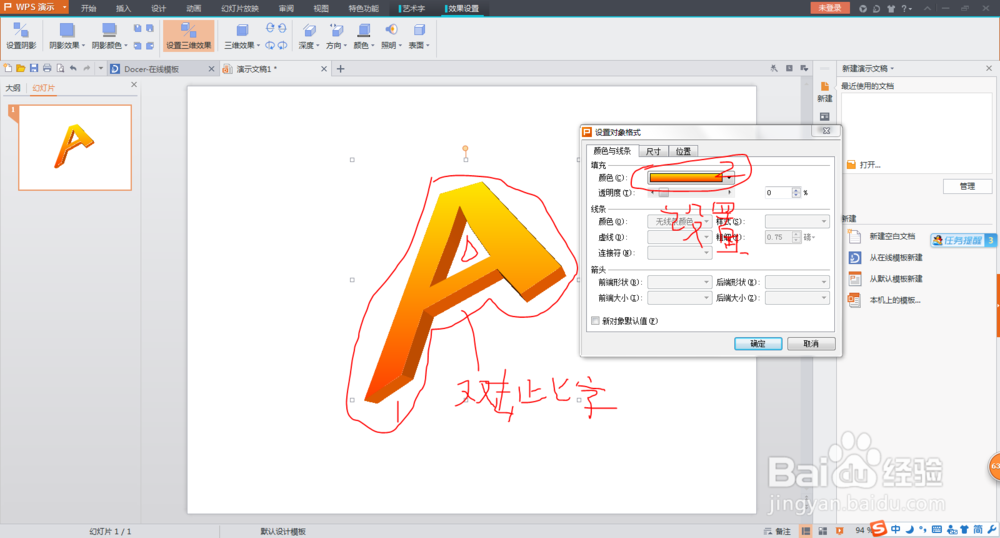
Task: Click the redo arrow icon
Action: (87, 68)
